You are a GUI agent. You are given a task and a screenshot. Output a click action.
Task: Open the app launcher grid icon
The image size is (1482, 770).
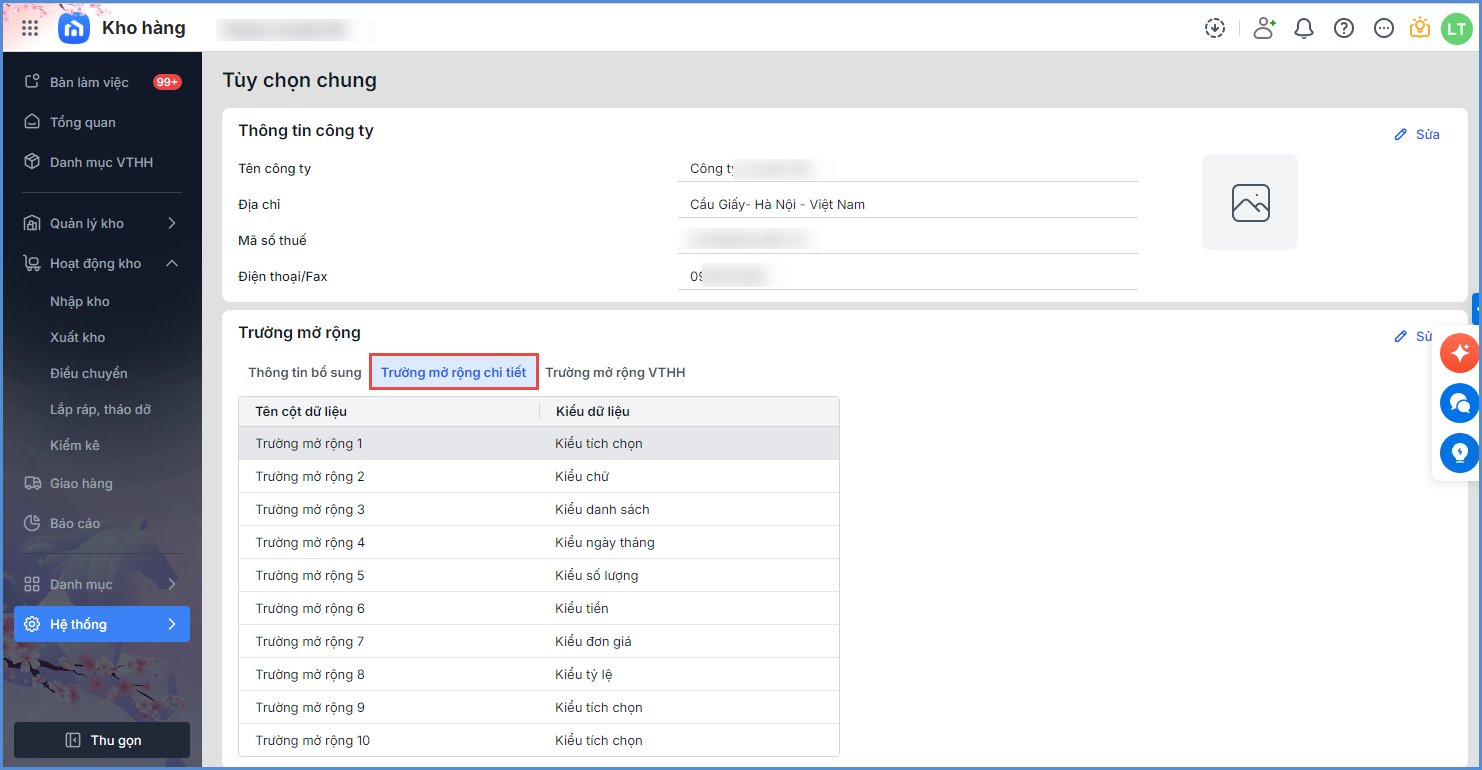30,28
